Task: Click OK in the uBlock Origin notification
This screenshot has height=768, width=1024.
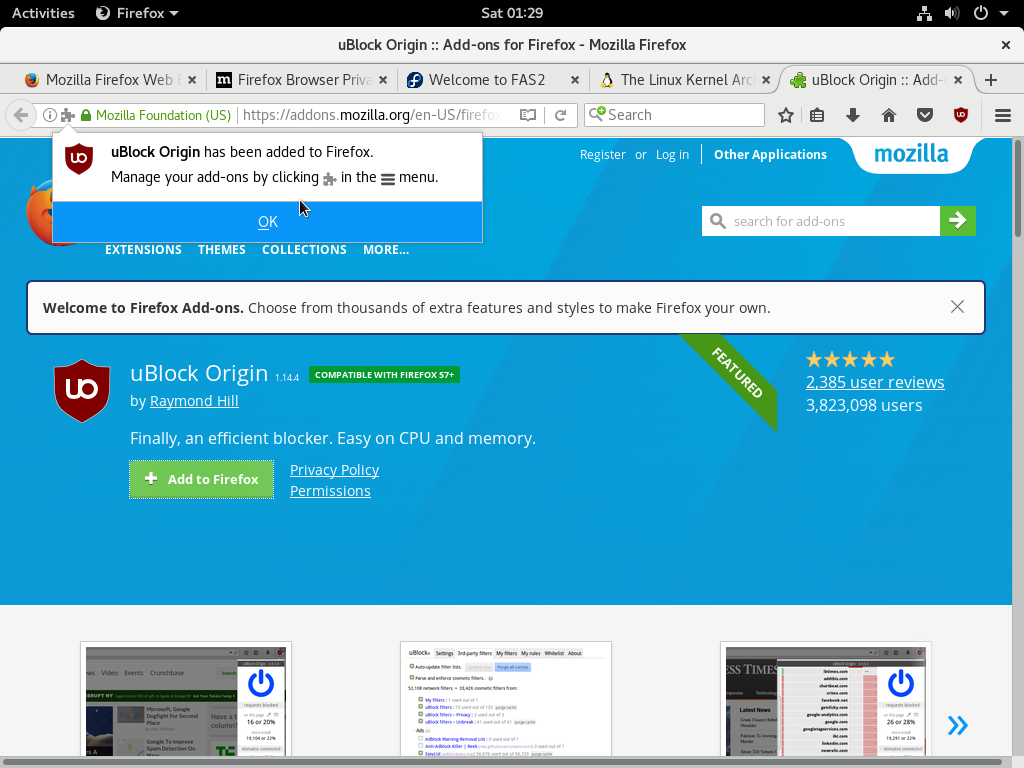Action: tap(268, 222)
